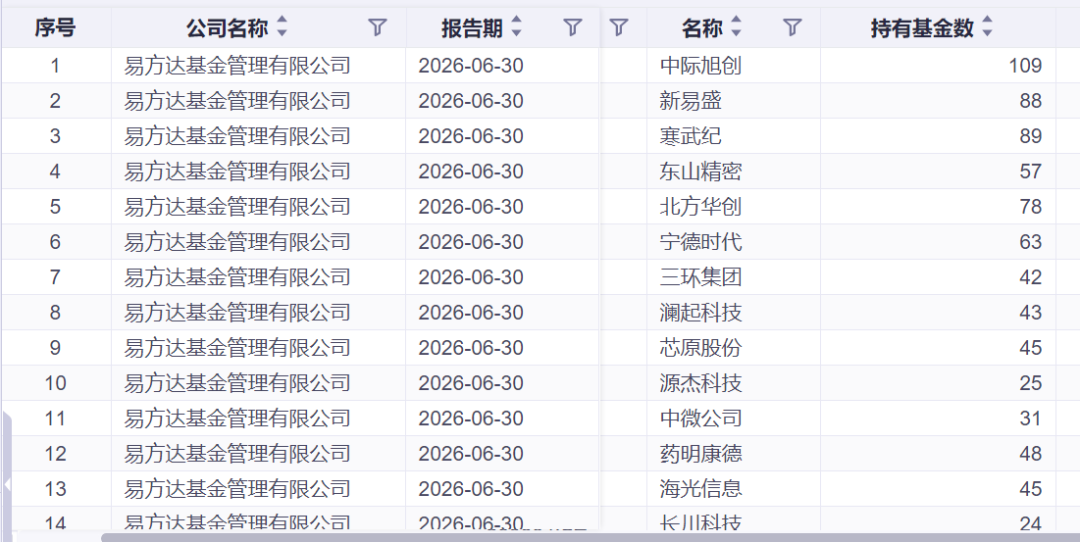Select the 芯原股份 cell

point(734,348)
